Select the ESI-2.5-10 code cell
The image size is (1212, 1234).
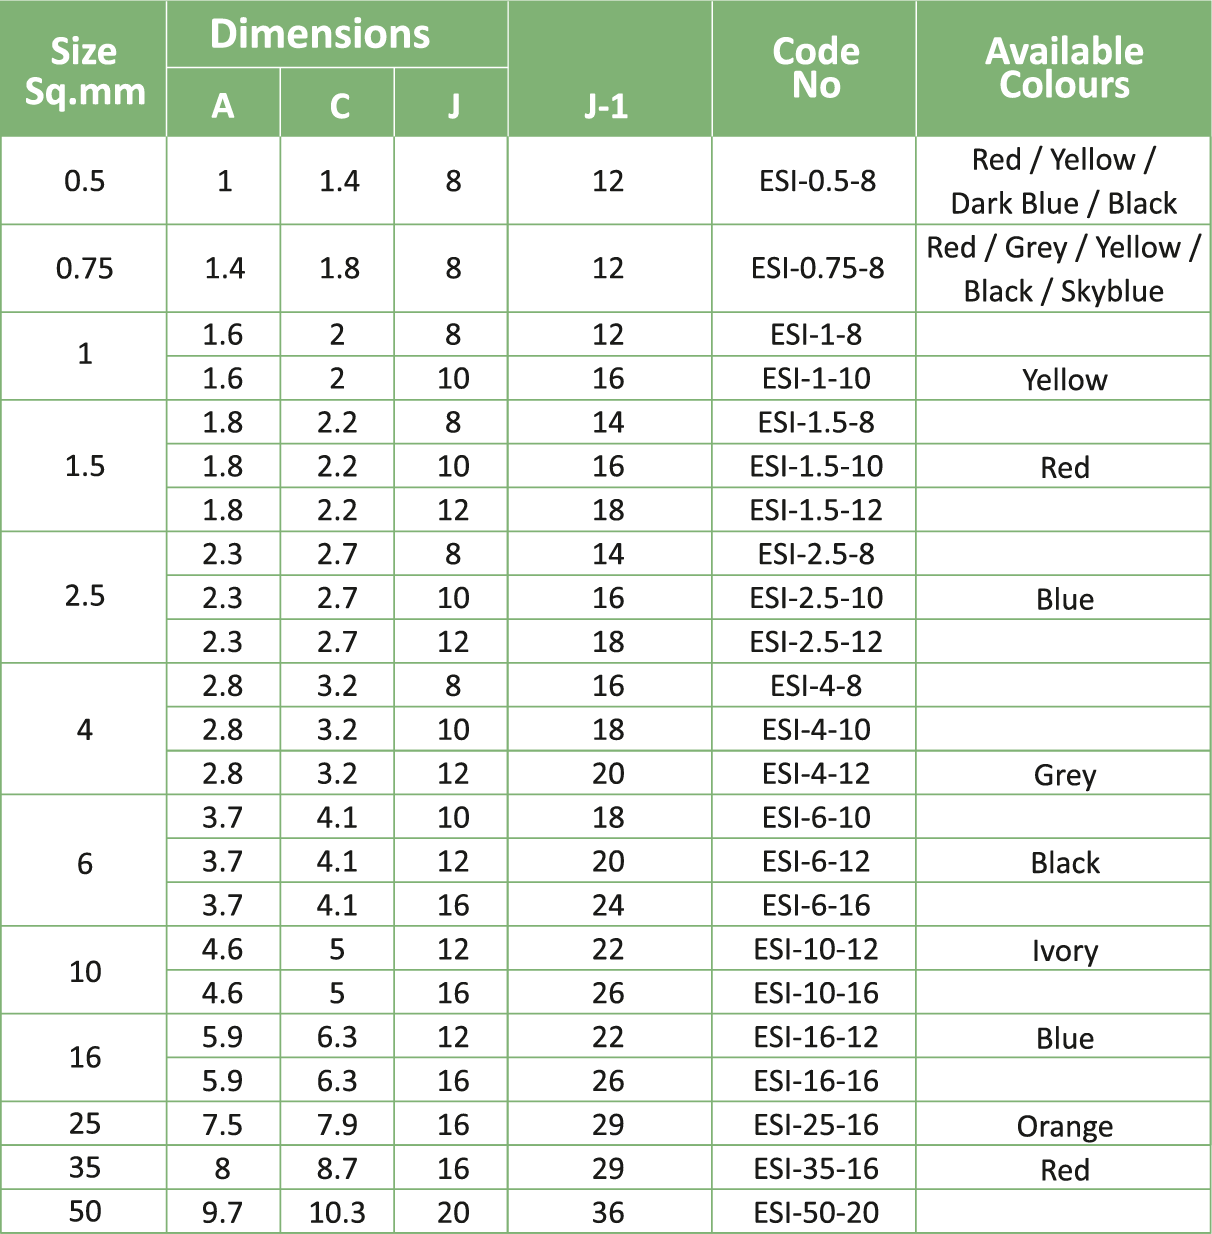pos(816,598)
